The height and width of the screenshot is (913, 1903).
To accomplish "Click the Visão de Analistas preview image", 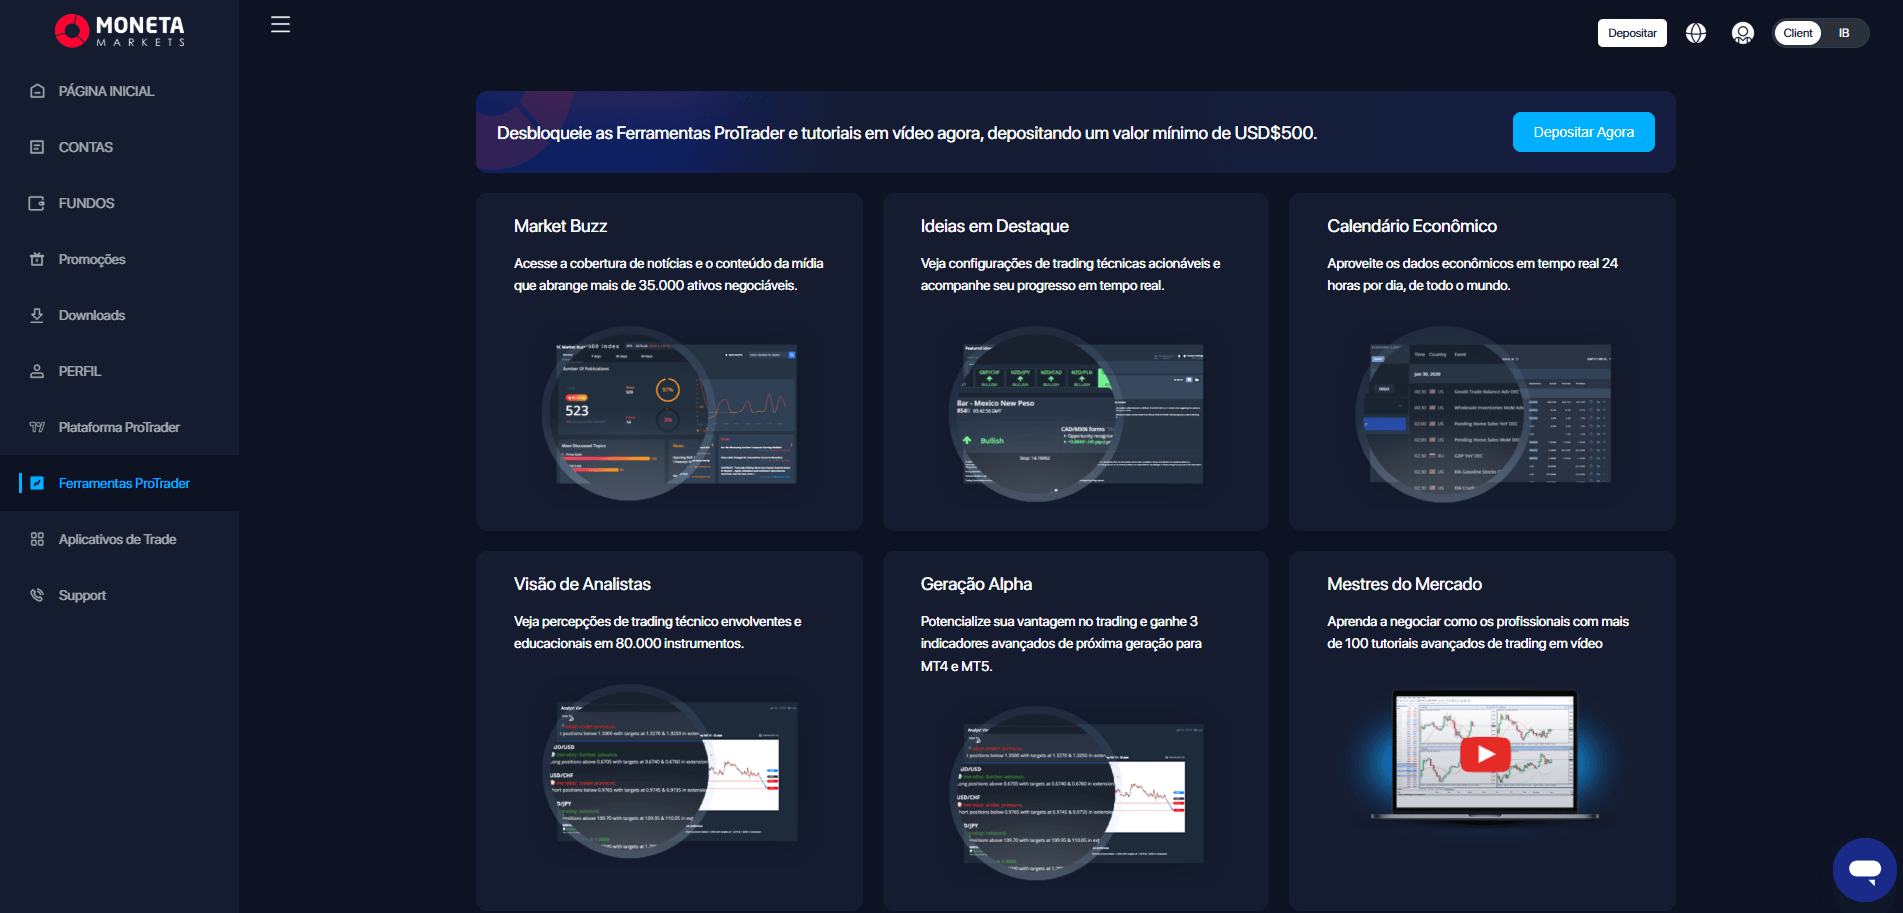I will [x=670, y=772].
